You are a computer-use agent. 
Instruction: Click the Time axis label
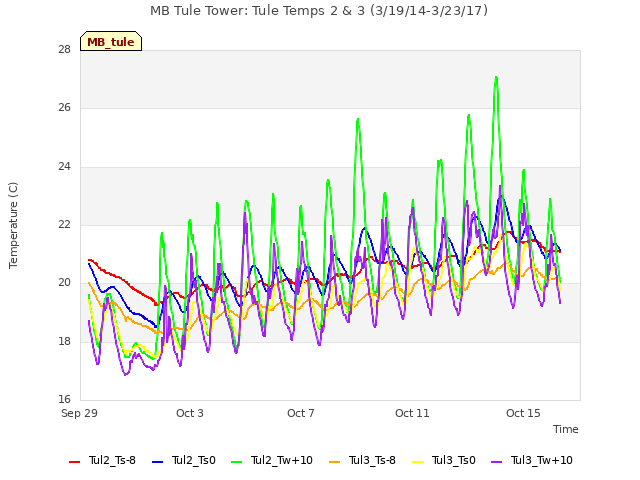pyautogui.click(x=566, y=429)
